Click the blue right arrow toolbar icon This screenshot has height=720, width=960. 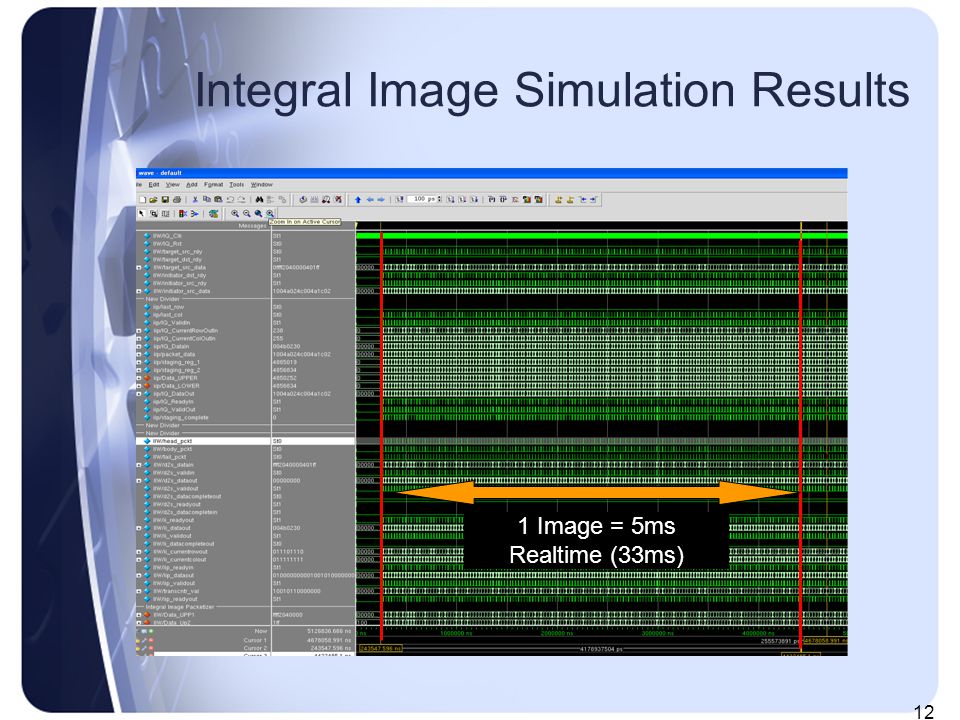point(381,200)
